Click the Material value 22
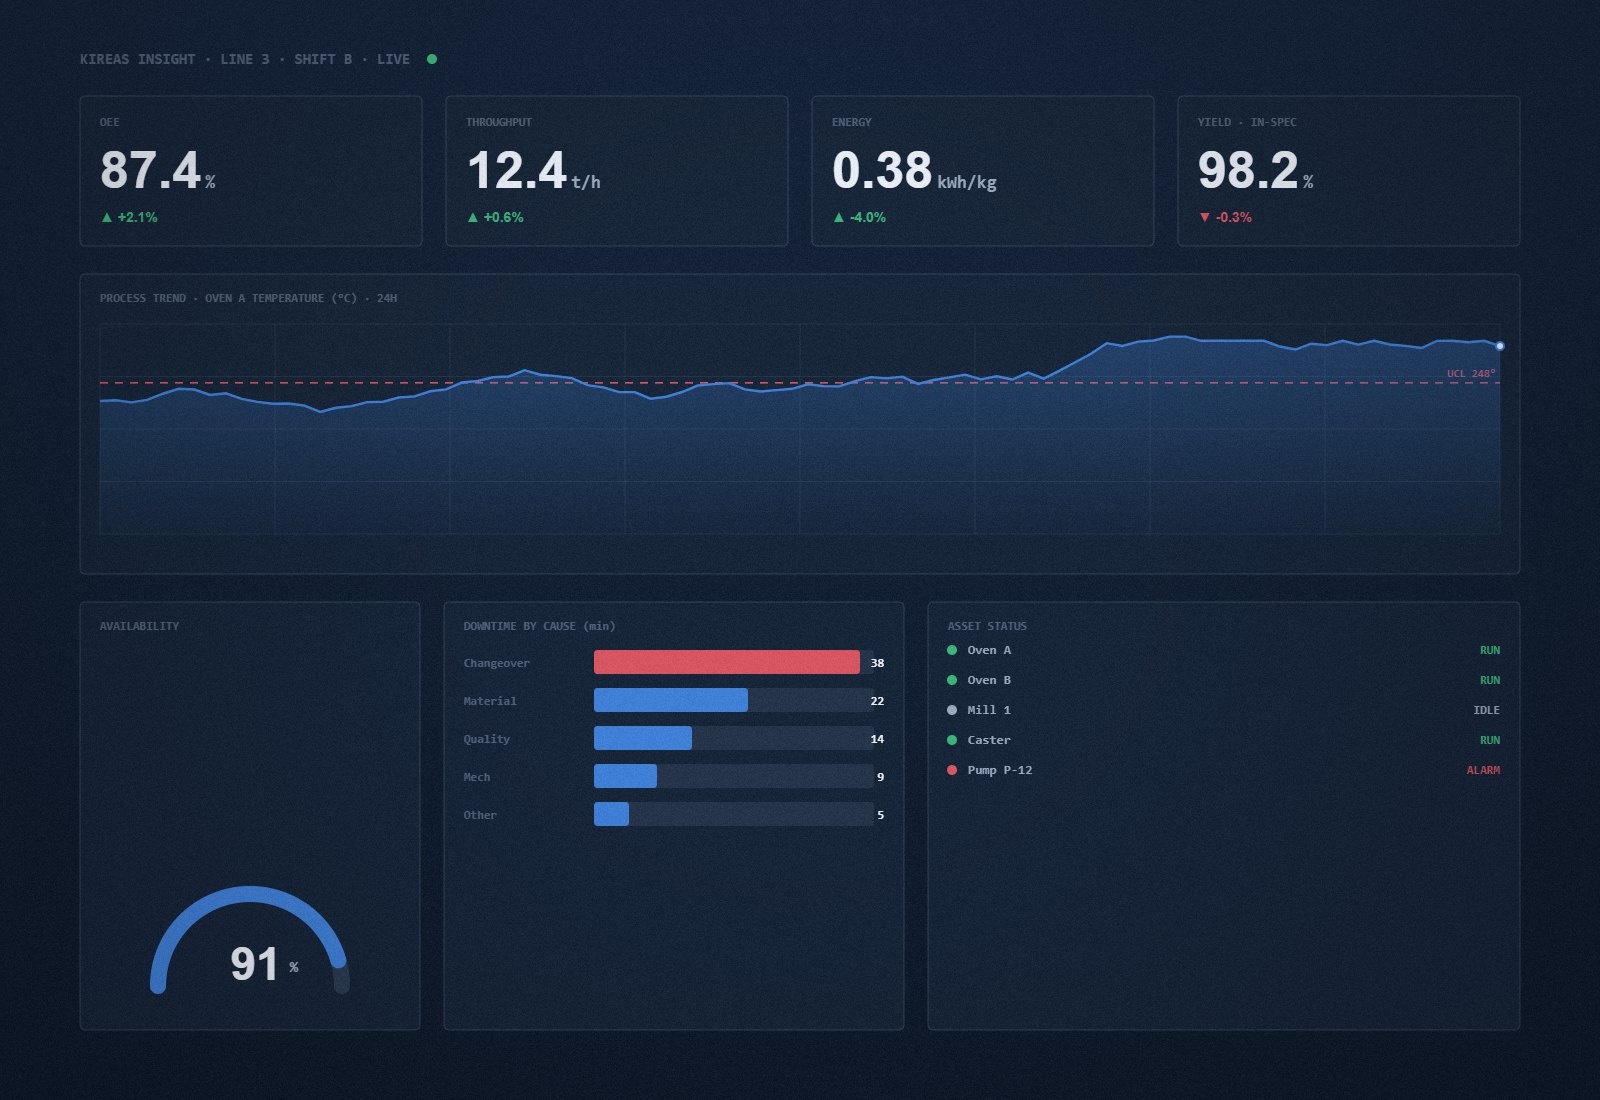Screen dimensions: 1600x1100 click(877, 701)
